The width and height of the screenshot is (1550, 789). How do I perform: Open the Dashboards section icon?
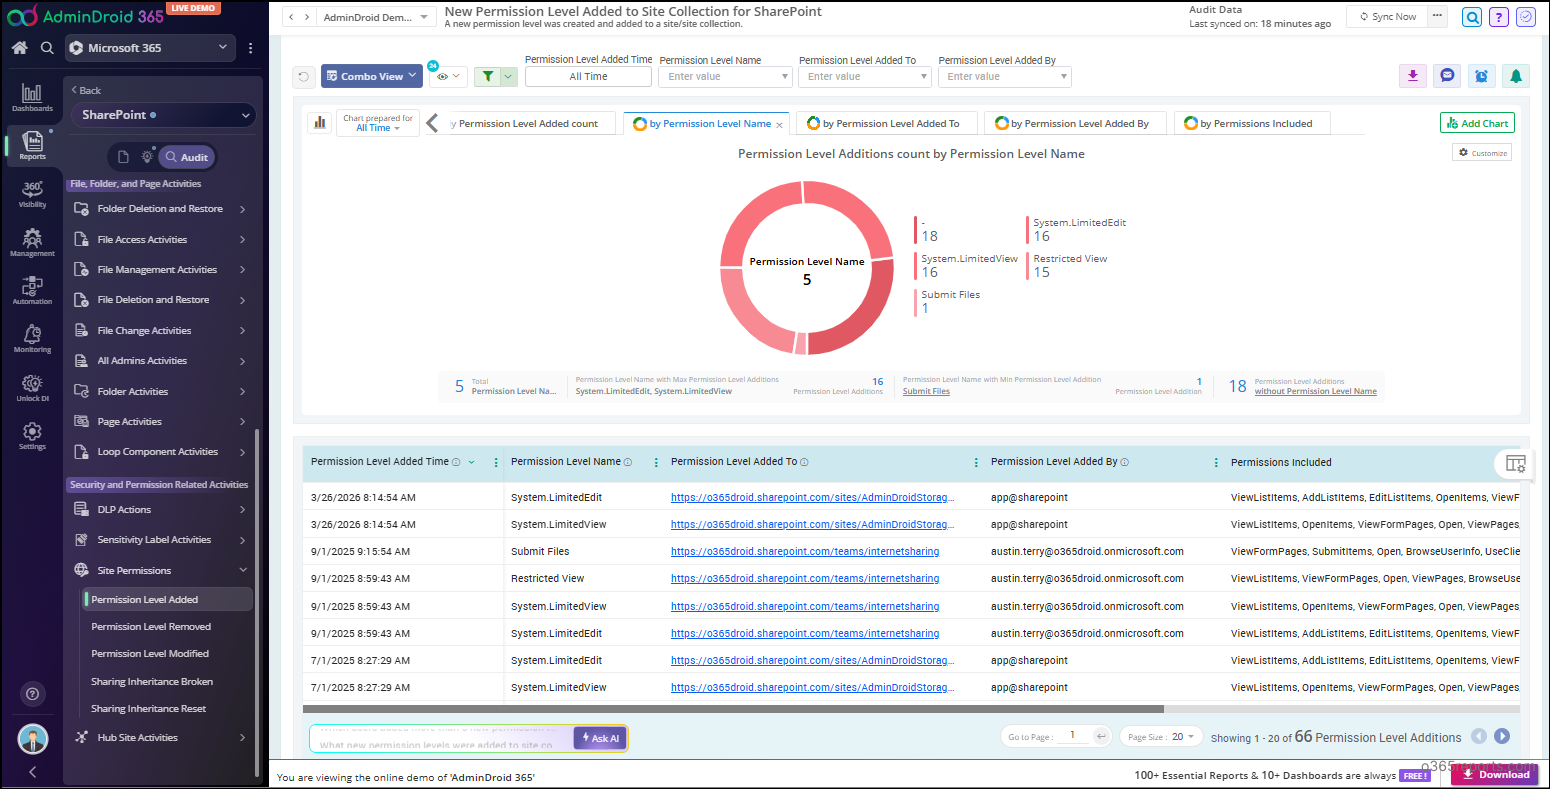click(x=32, y=96)
